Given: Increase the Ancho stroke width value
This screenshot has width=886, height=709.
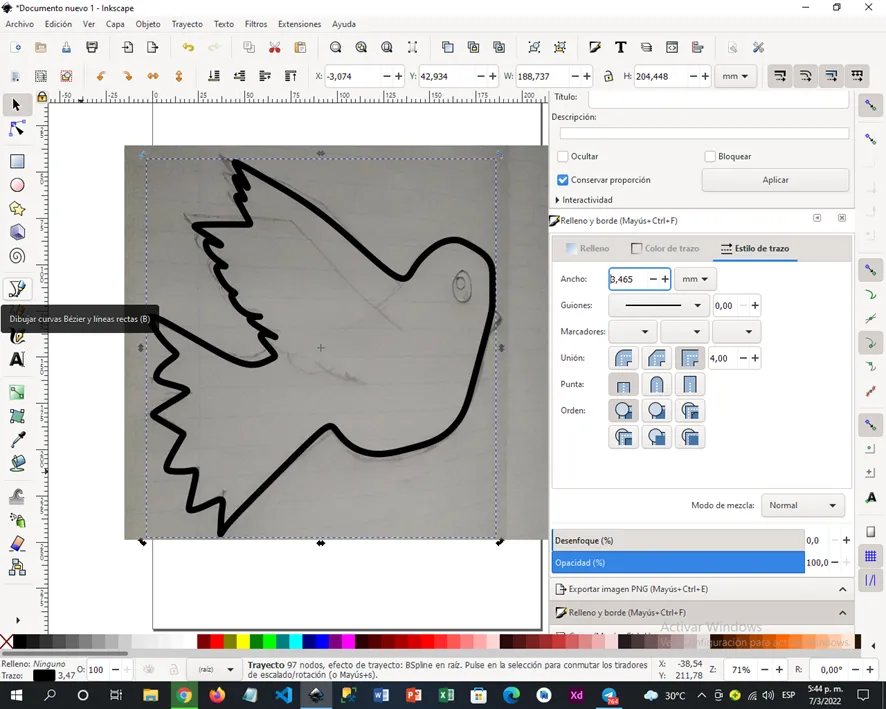Looking at the screenshot, I should click(665, 279).
